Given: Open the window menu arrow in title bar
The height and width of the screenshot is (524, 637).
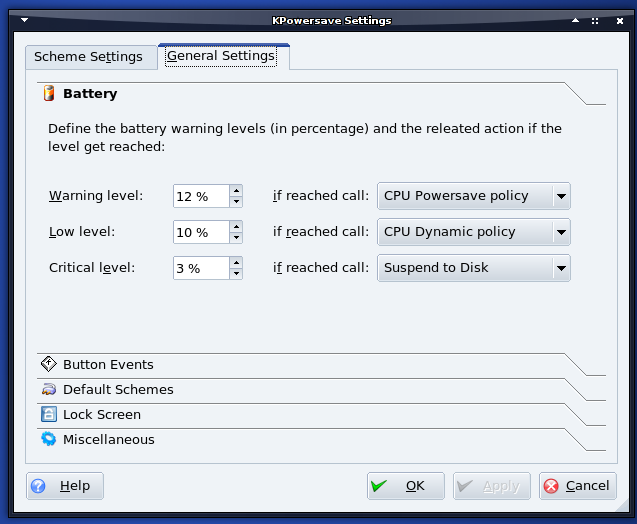Looking at the screenshot, I should coord(24,20).
